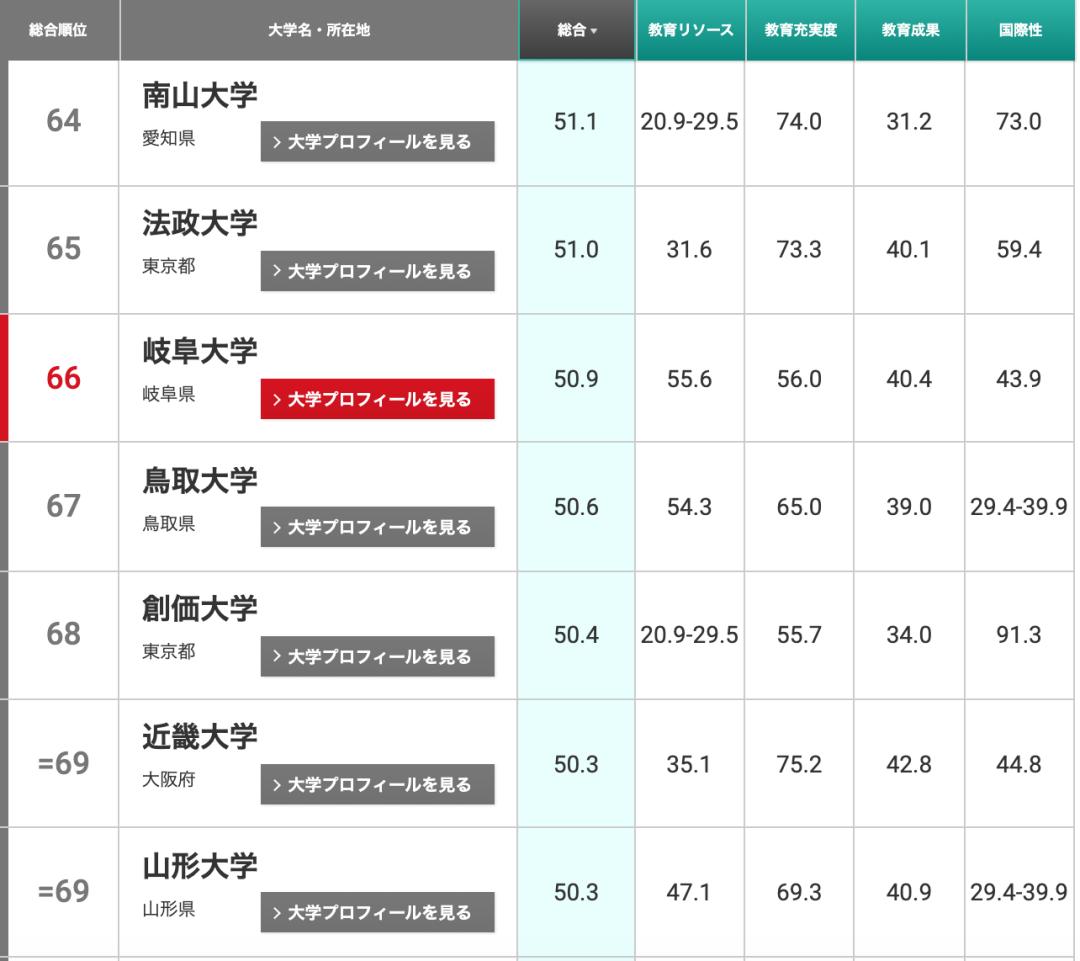1080x961 pixels.
Task: Click 南山大学 outcomes value 31.2
Action: click(909, 122)
